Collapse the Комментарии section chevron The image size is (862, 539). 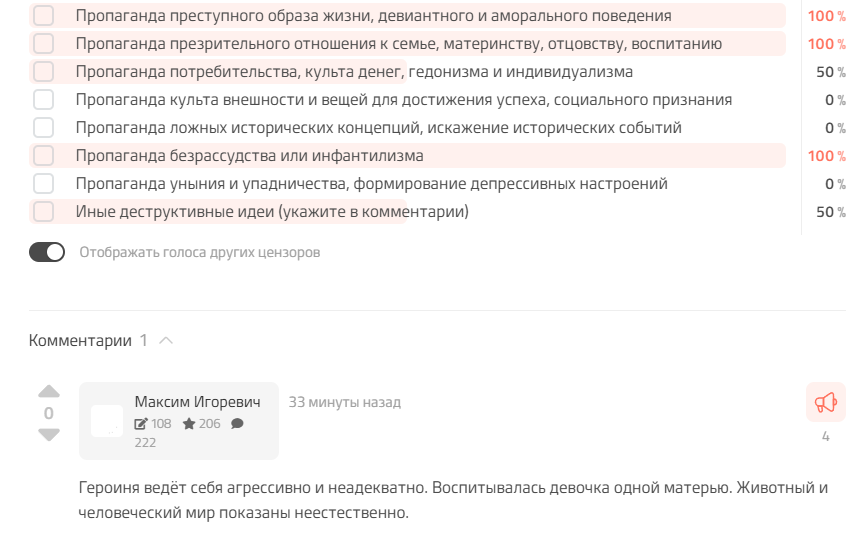(x=166, y=341)
